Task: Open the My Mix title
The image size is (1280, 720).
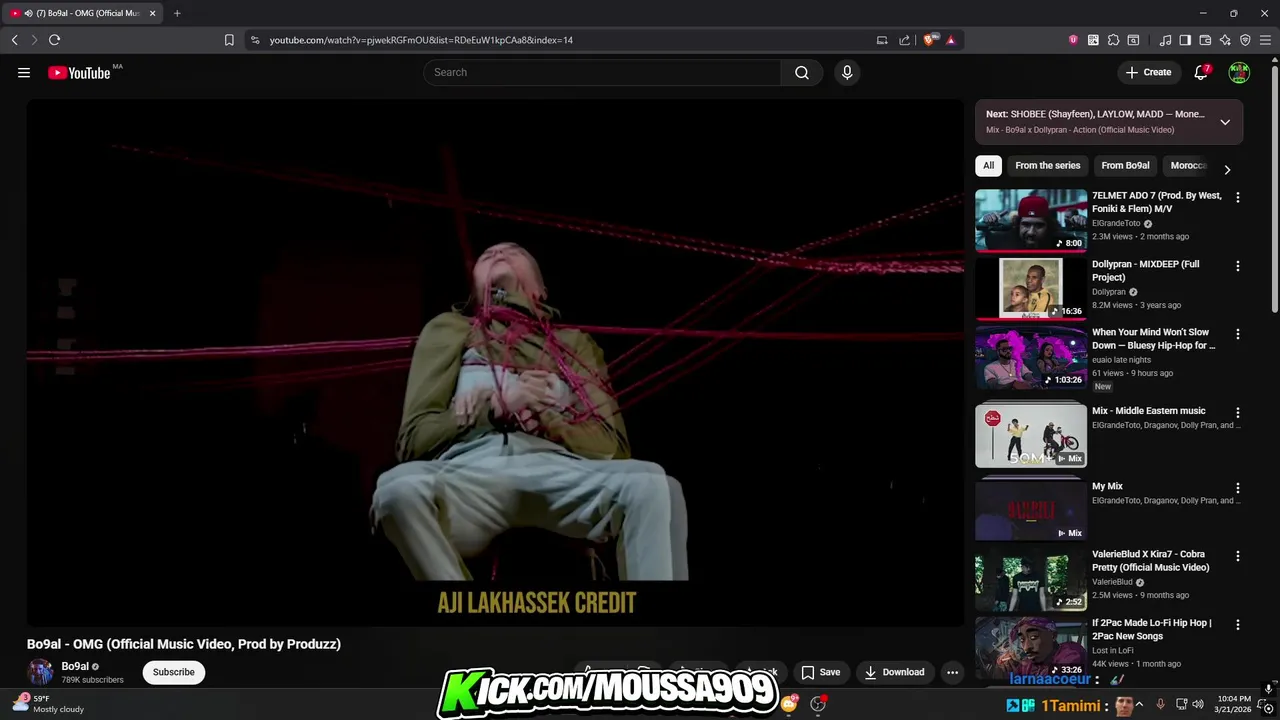Action: 1107,486
